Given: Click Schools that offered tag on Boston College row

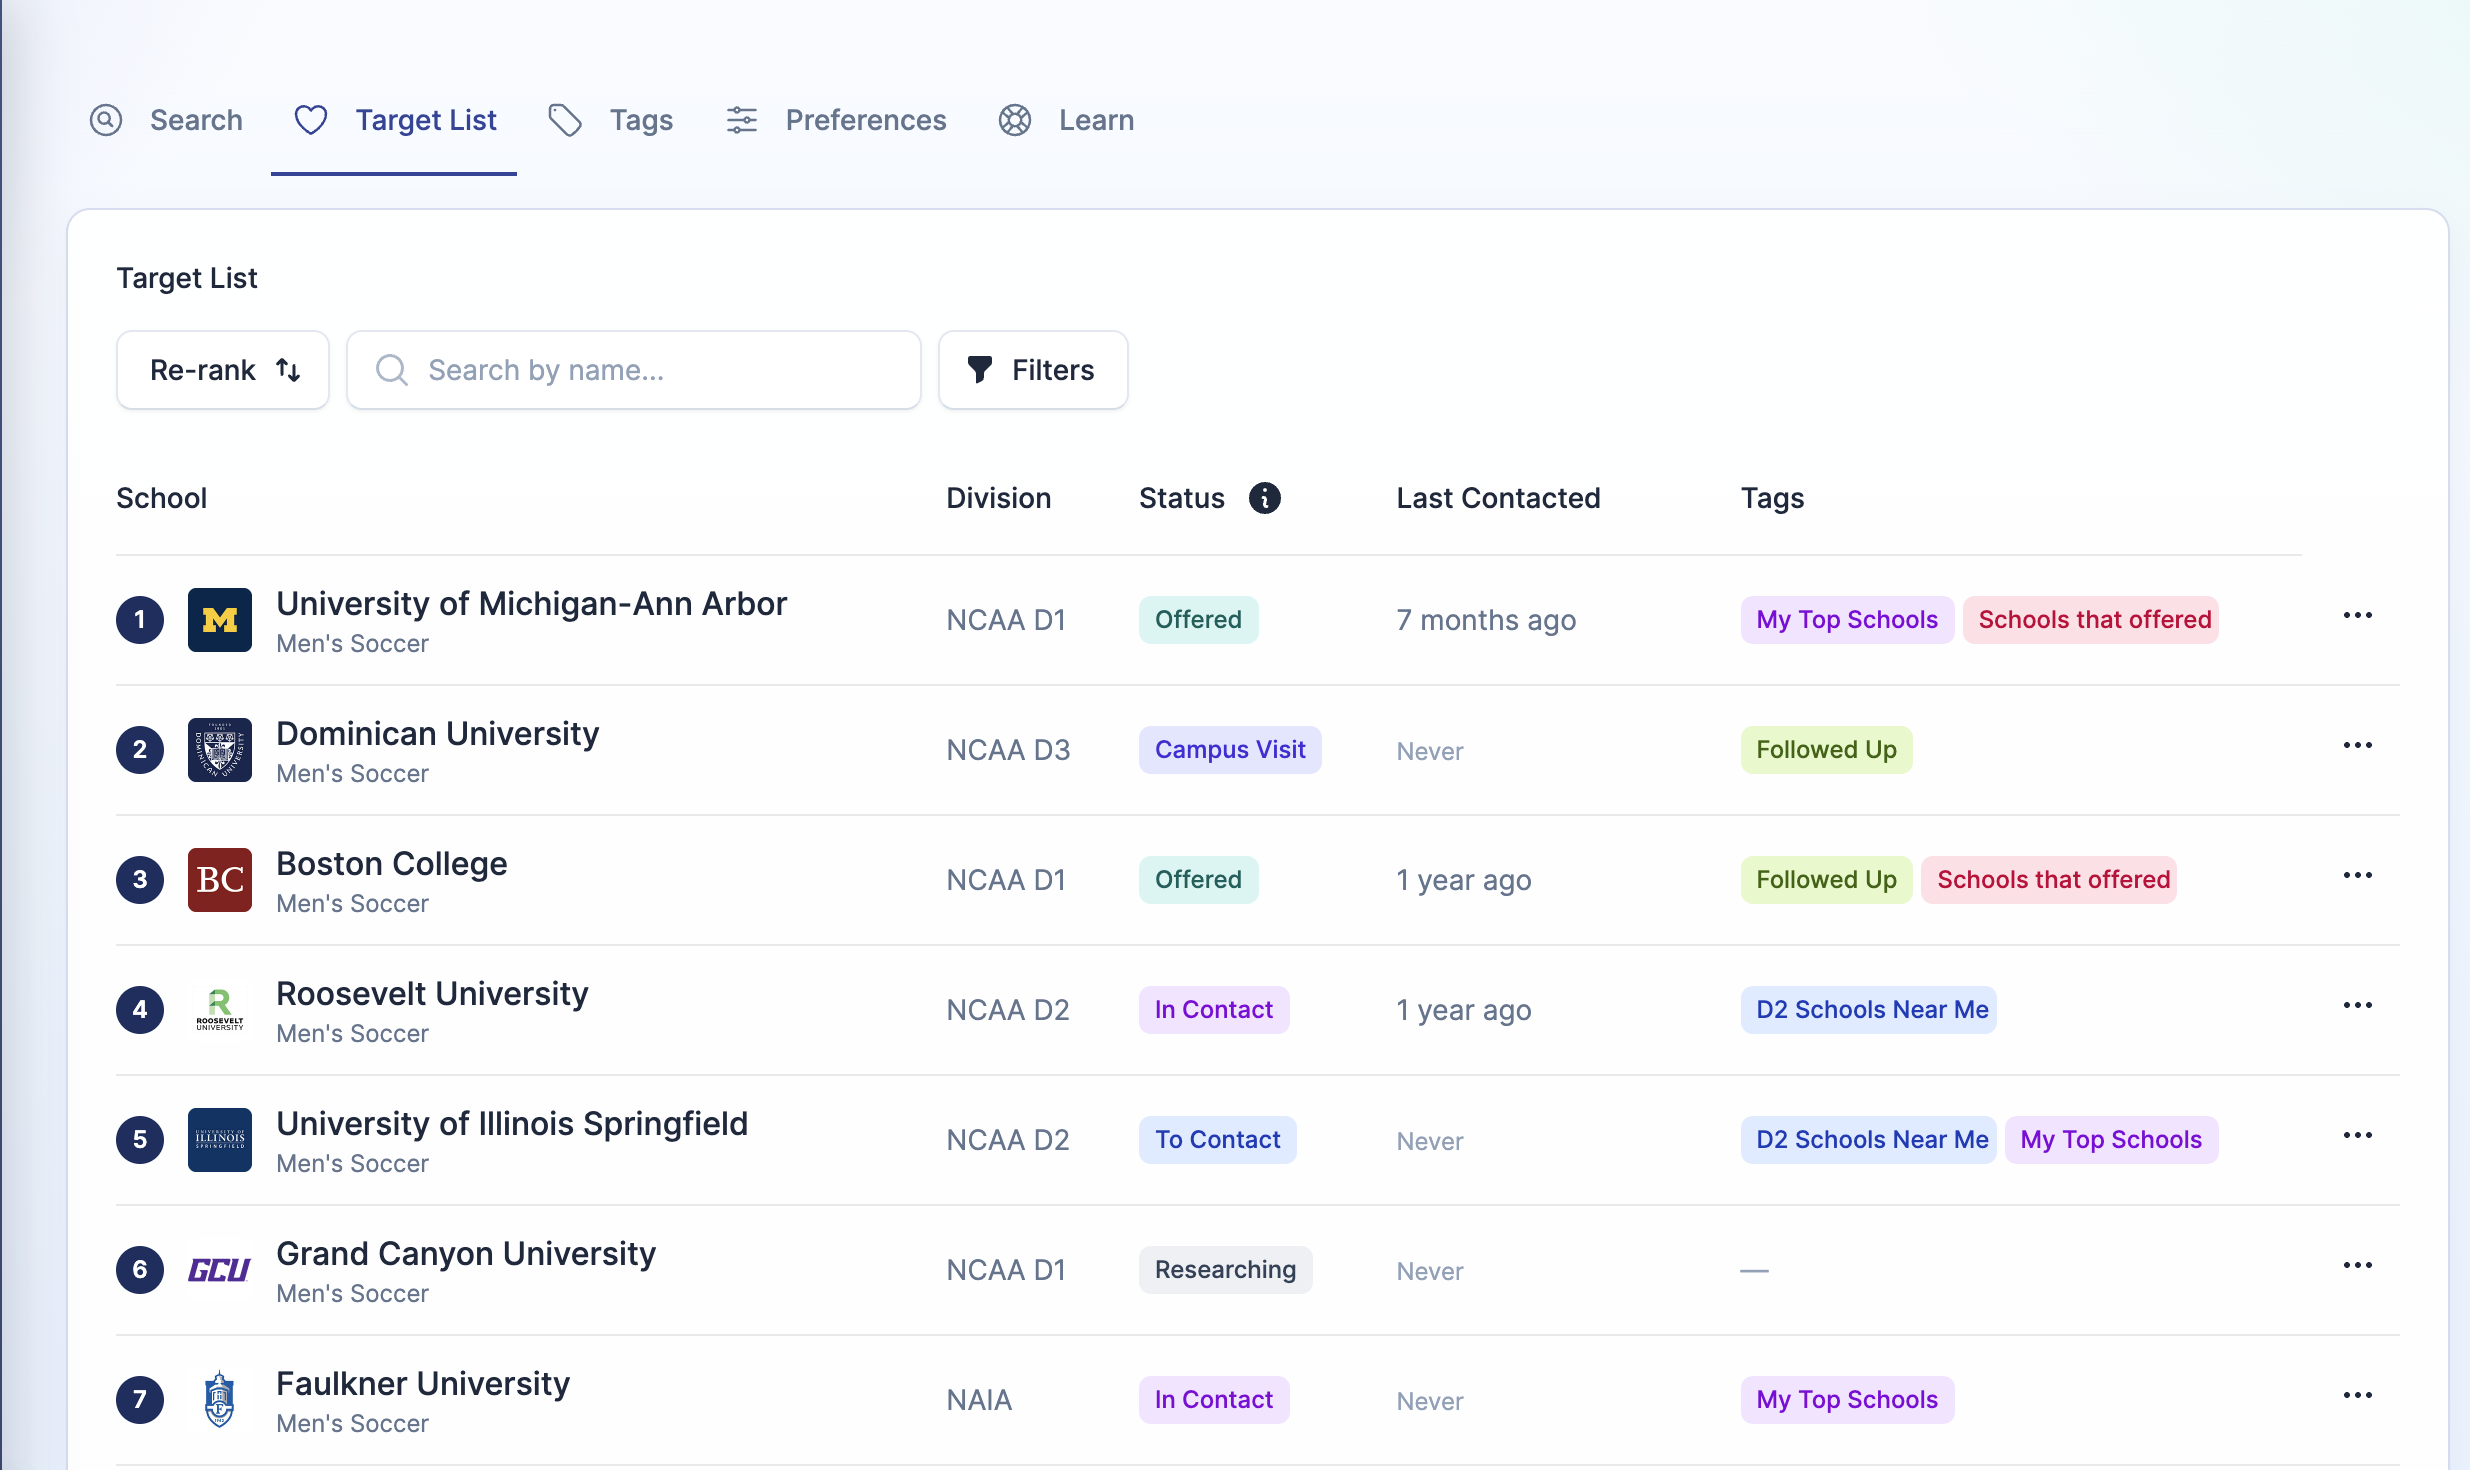Looking at the screenshot, I should coord(2049,880).
